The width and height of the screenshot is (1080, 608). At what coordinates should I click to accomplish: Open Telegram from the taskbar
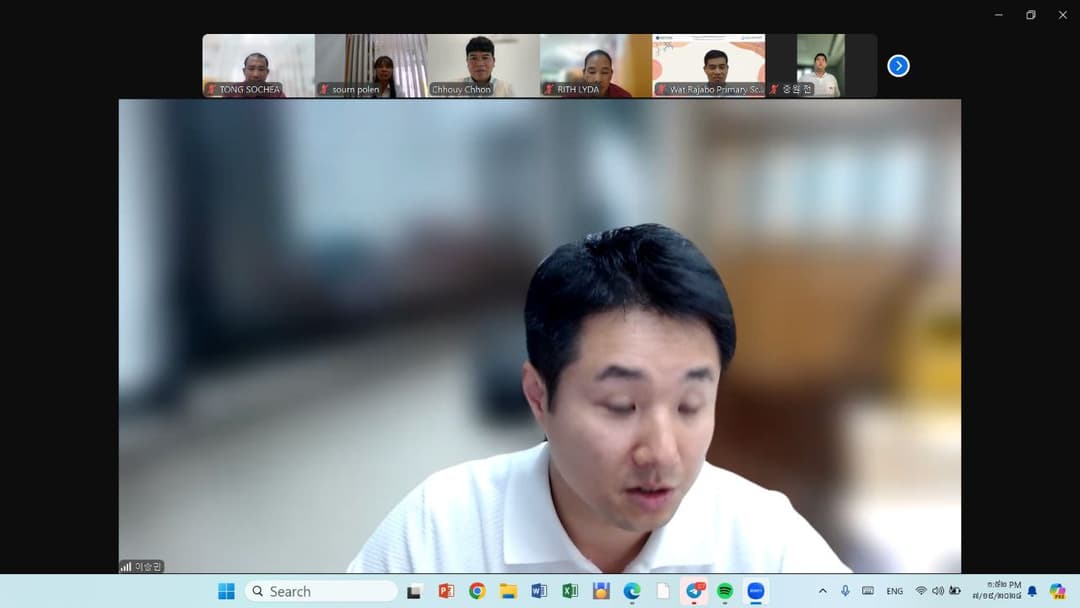tap(694, 591)
